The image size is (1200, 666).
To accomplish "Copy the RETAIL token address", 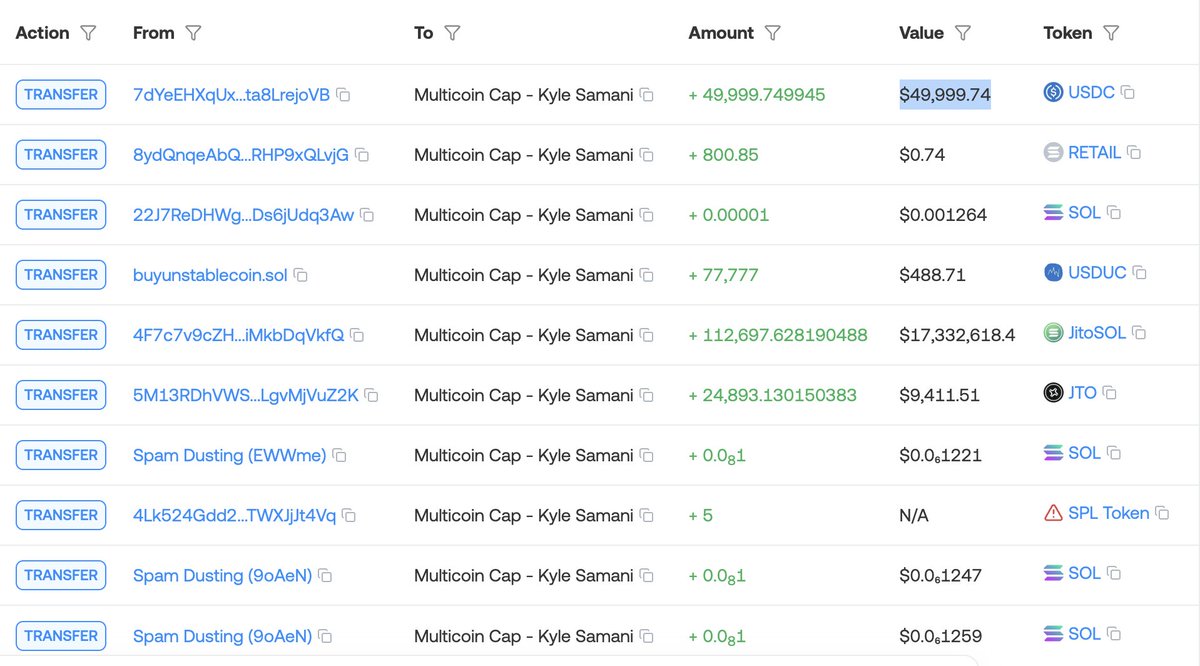I will click(x=1134, y=152).
